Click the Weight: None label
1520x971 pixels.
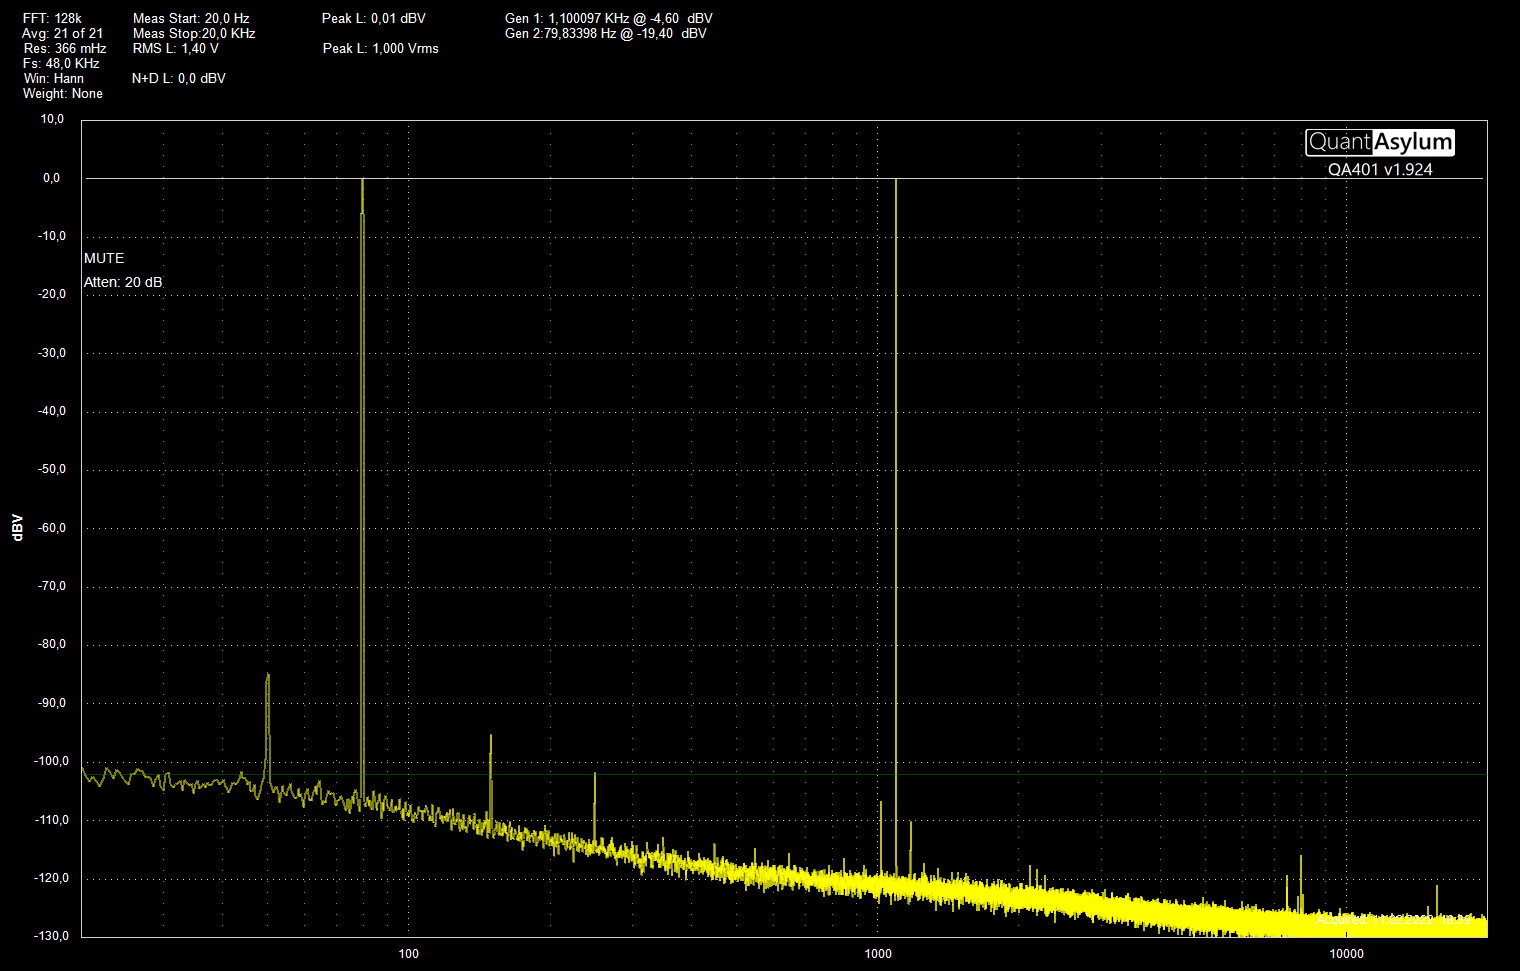(x=63, y=93)
